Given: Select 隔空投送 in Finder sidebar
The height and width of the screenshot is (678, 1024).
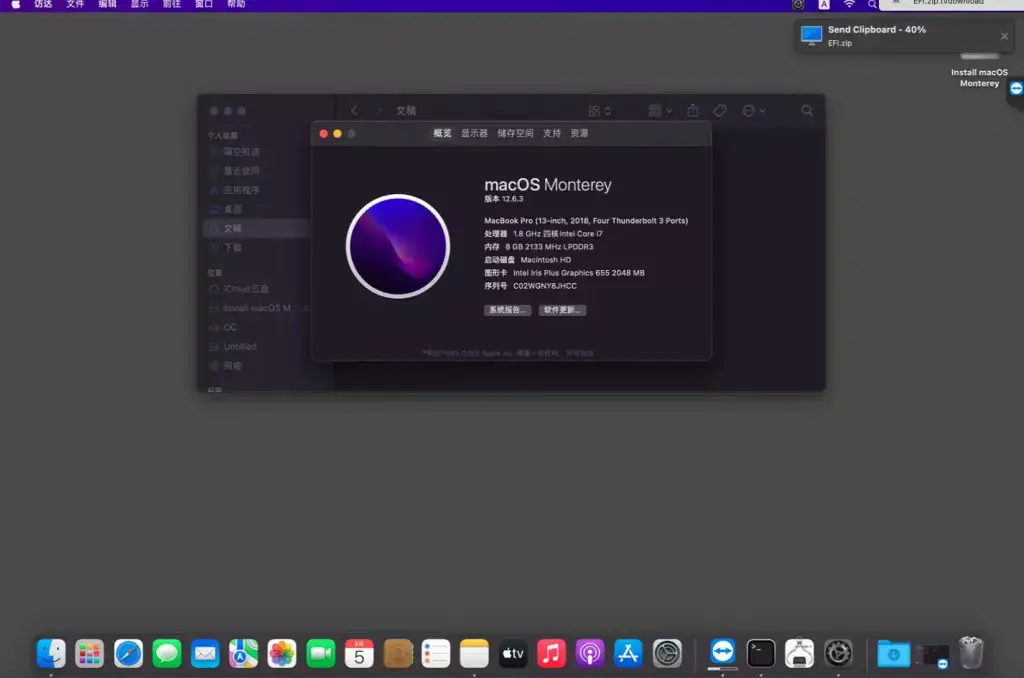Looking at the screenshot, I should click(256, 152).
